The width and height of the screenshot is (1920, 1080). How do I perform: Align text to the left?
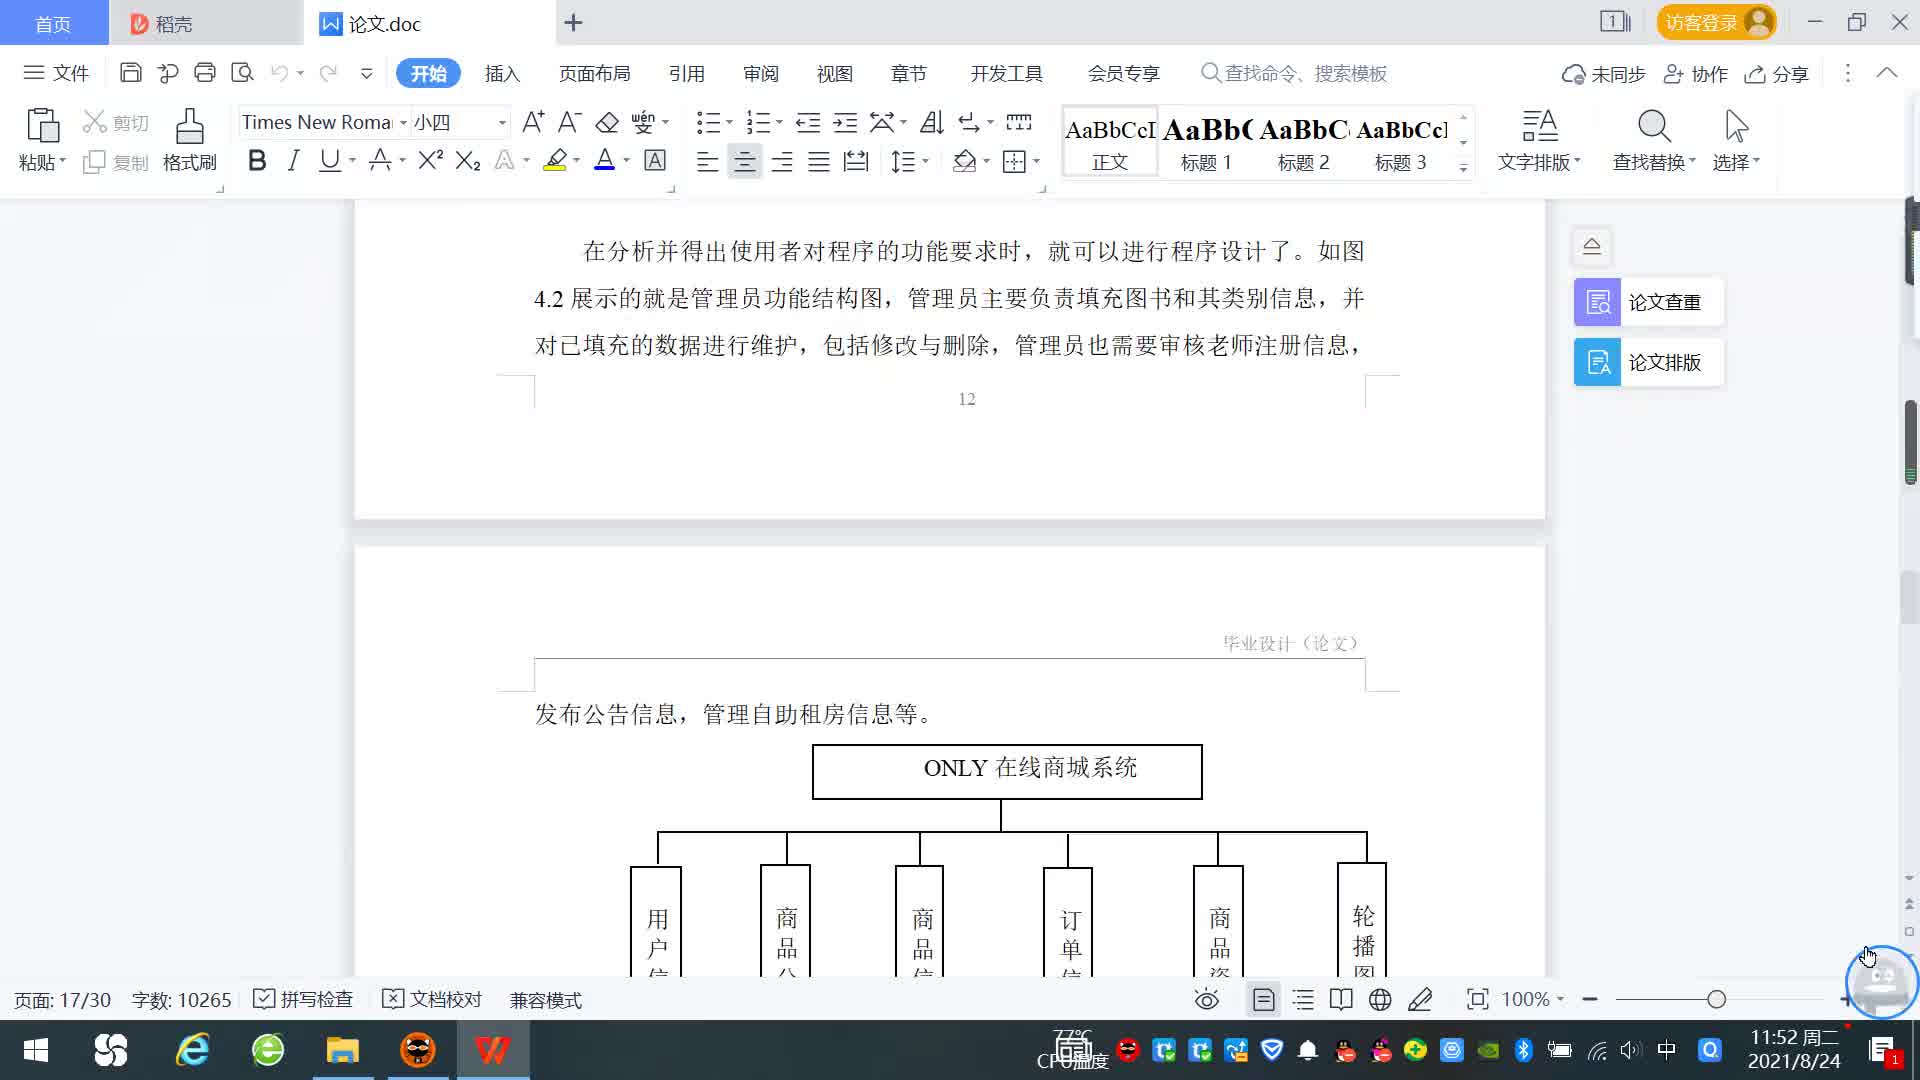click(x=707, y=161)
